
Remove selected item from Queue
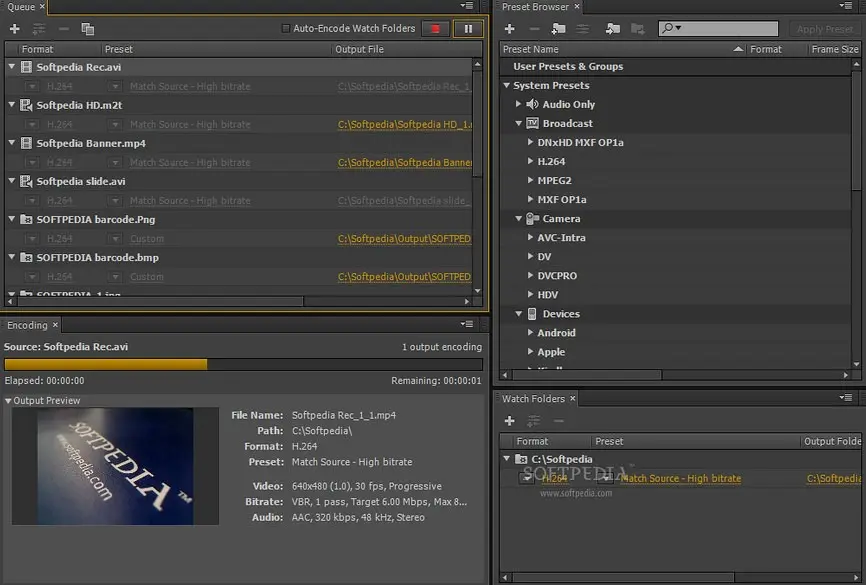pos(64,29)
